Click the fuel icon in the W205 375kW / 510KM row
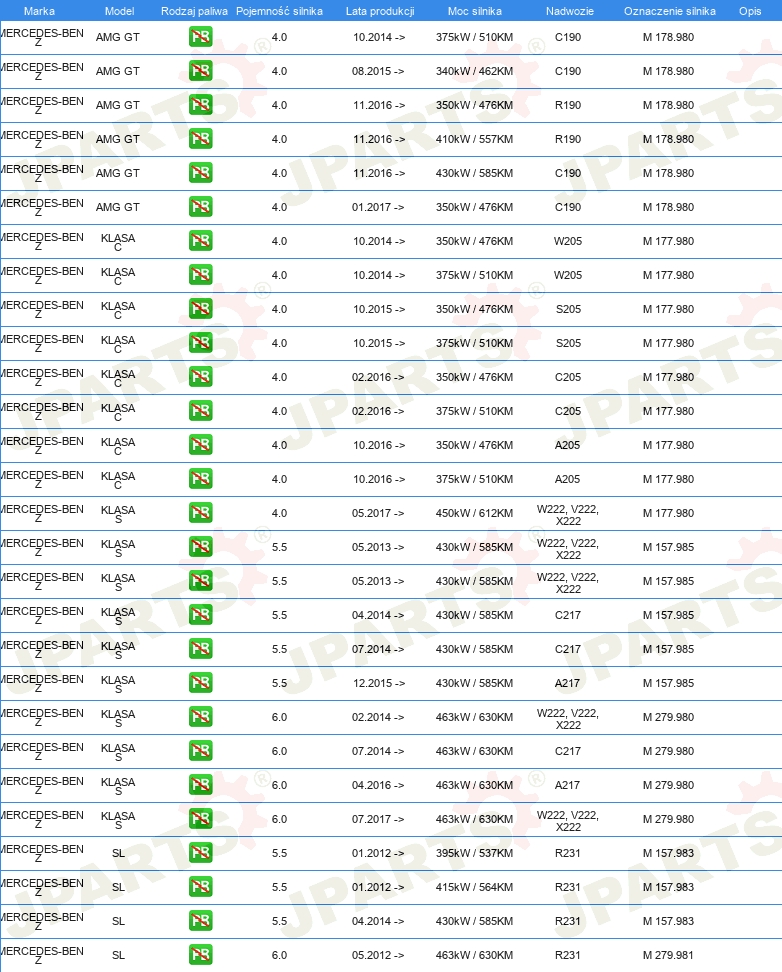Screen dimensions: 782x972 (x=200, y=275)
